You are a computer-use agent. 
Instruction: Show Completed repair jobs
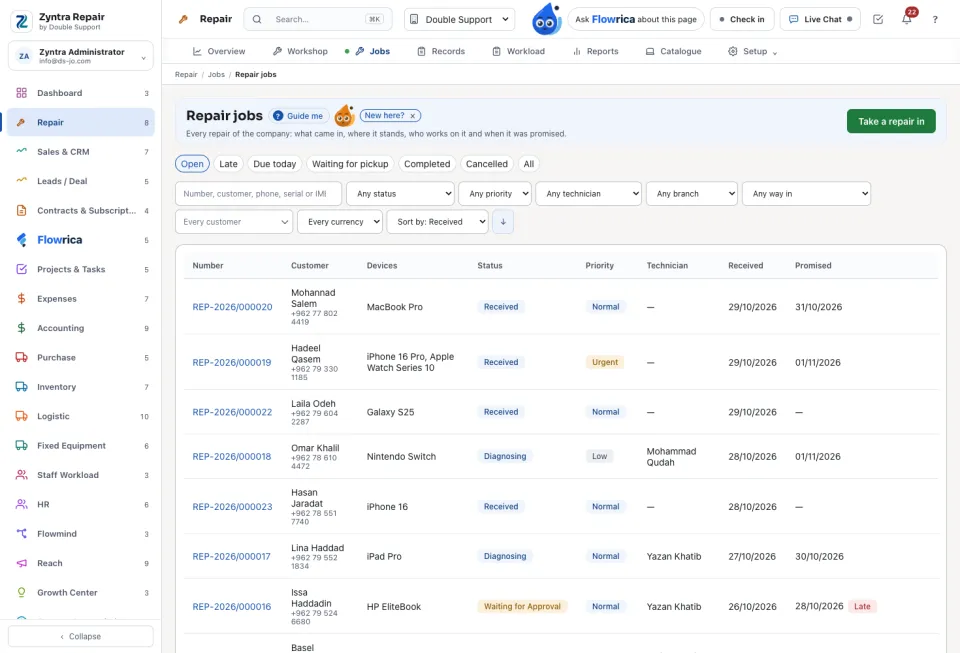coord(427,164)
